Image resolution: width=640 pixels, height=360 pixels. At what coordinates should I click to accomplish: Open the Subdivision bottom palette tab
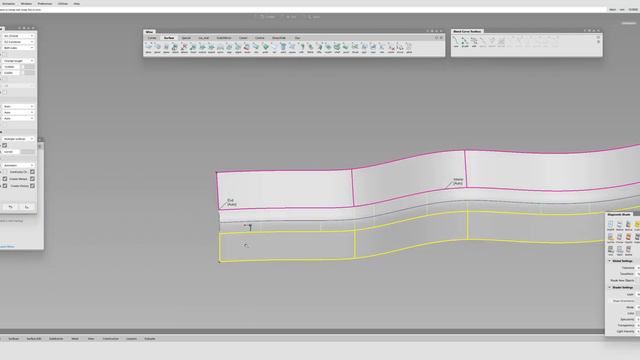56,339
